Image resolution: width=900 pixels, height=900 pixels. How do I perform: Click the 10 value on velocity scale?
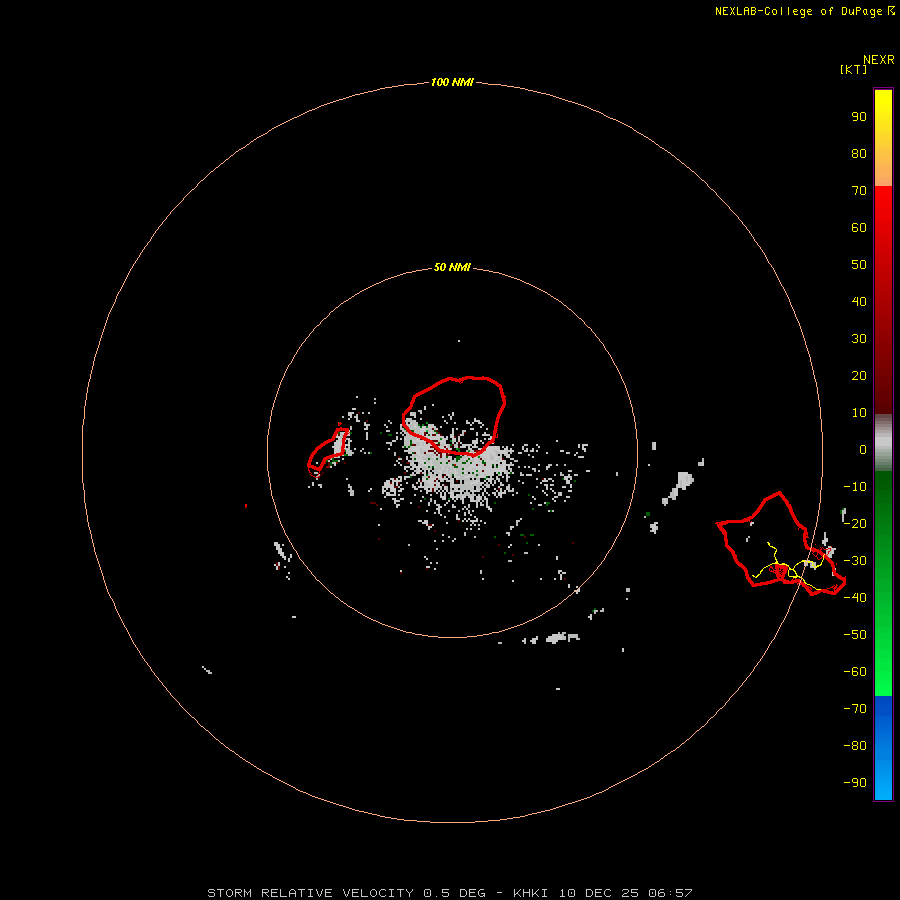pos(859,413)
